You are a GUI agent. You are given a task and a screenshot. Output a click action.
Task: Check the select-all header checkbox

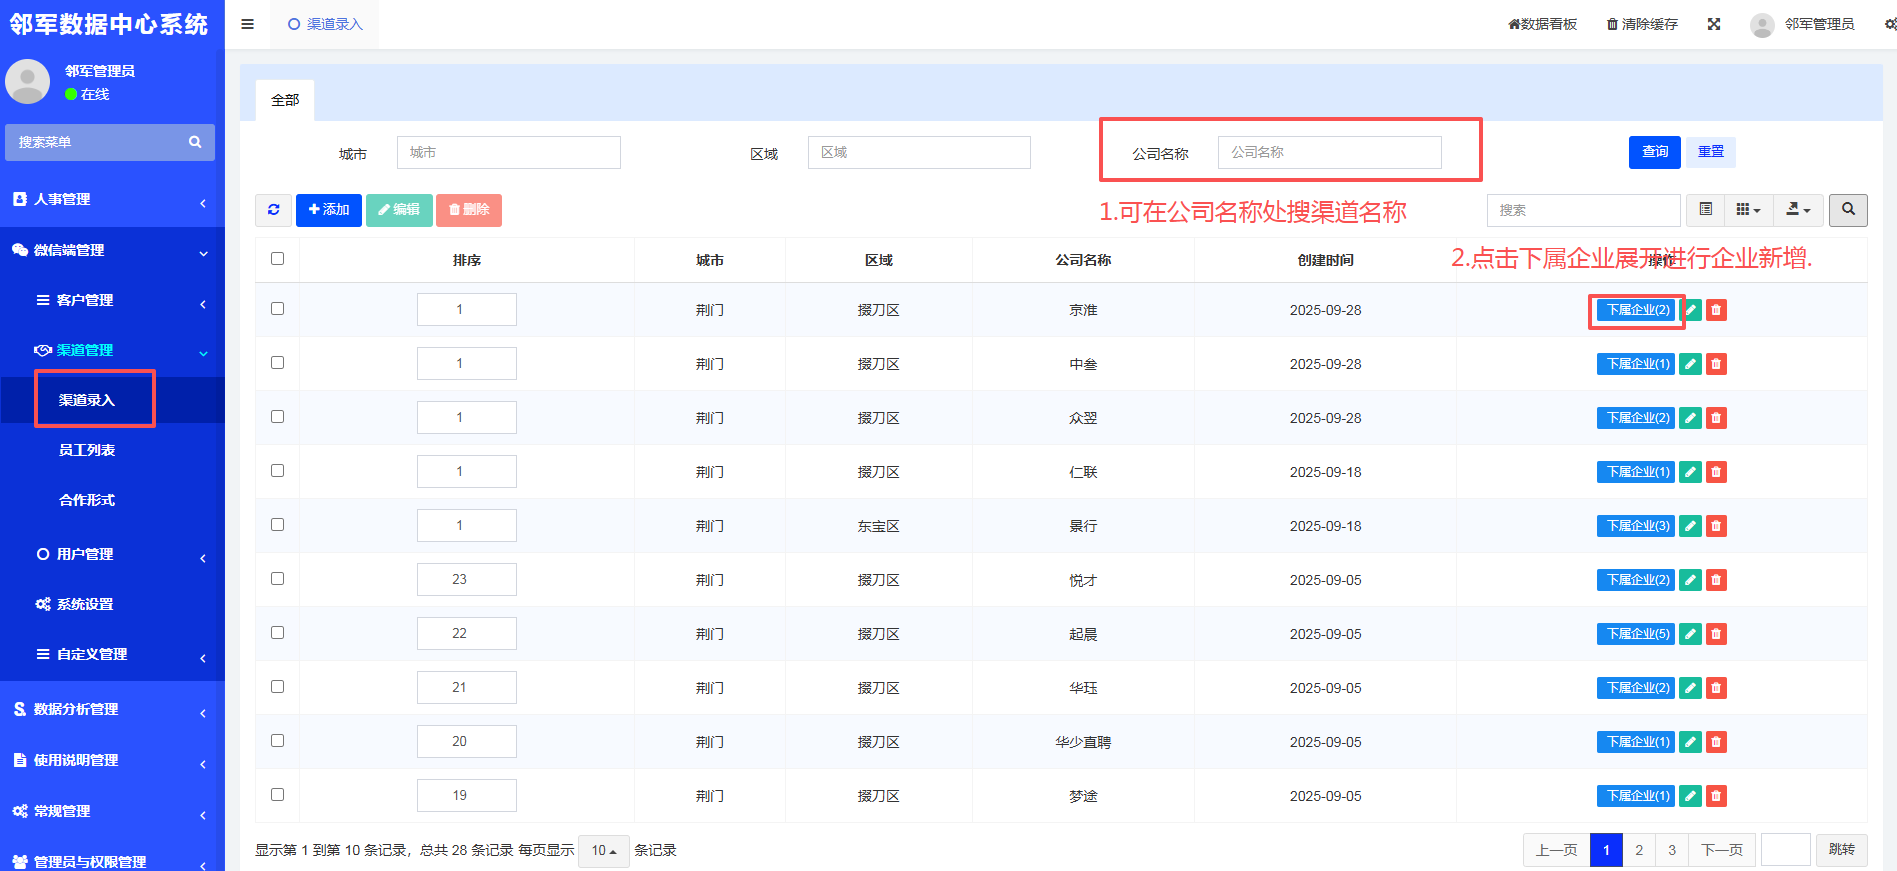pyautogui.click(x=277, y=259)
